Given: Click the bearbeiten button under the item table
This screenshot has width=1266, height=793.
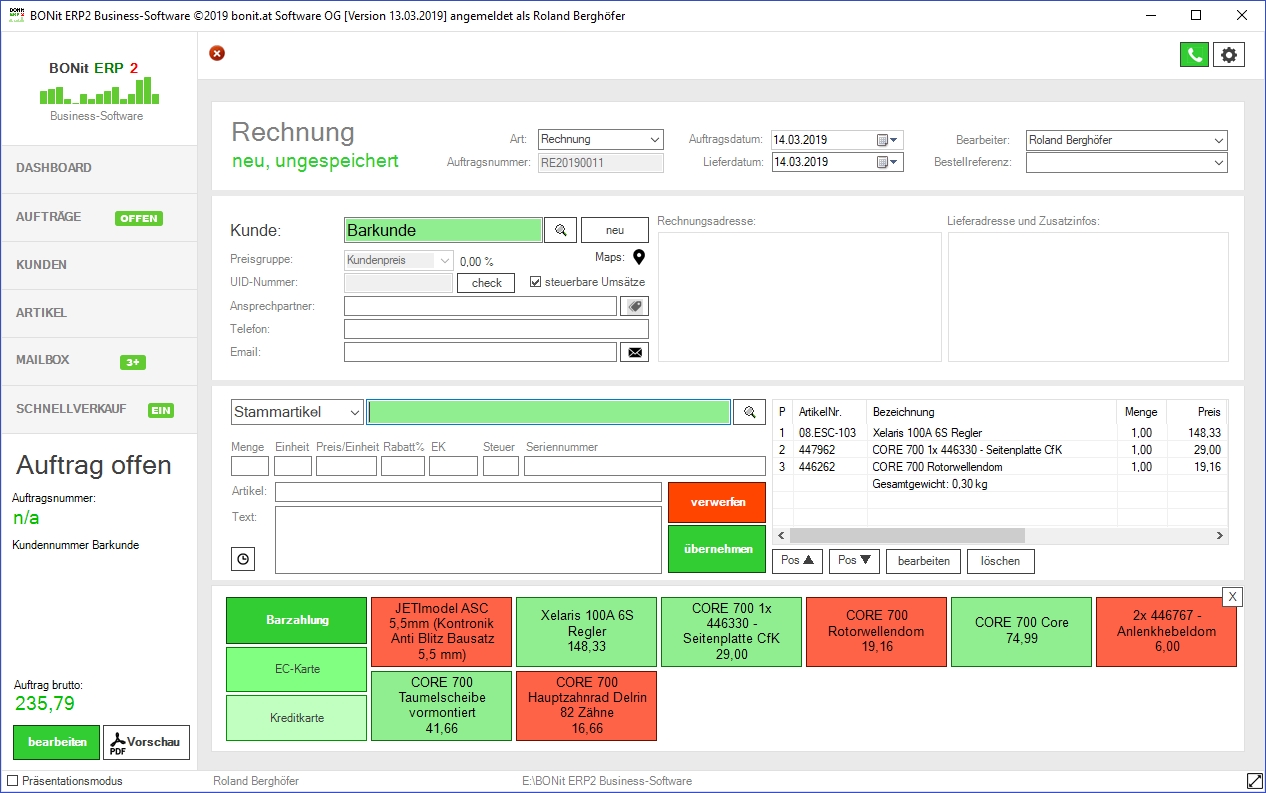Looking at the screenshot, I should point(924,561).
